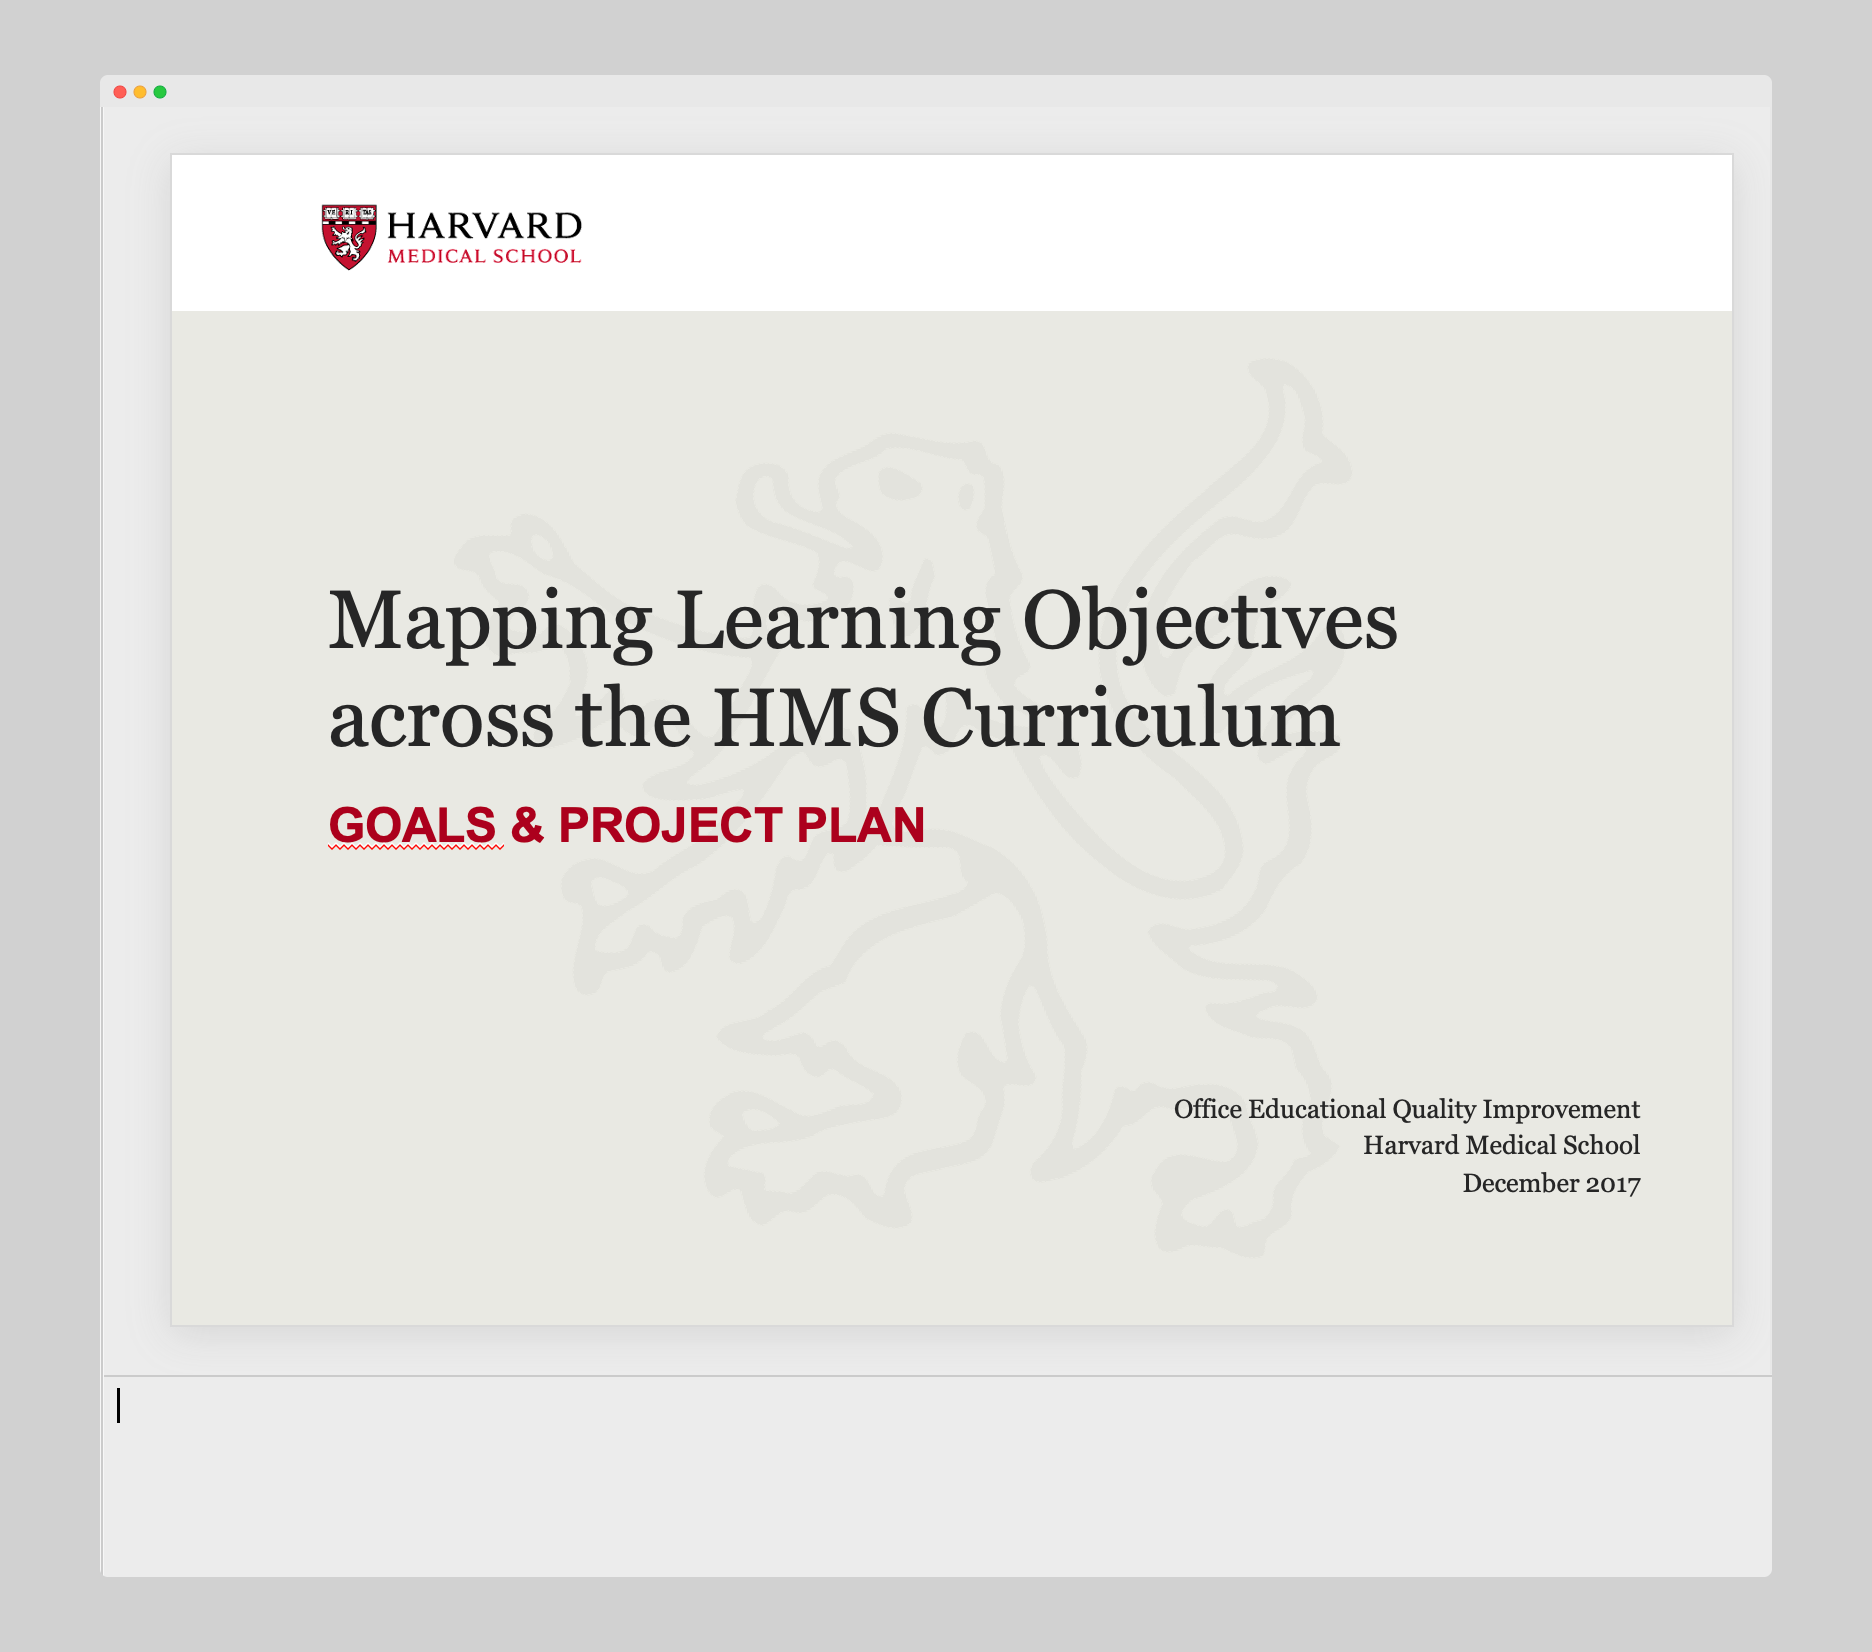Close the window with the red button

(120, 92)
